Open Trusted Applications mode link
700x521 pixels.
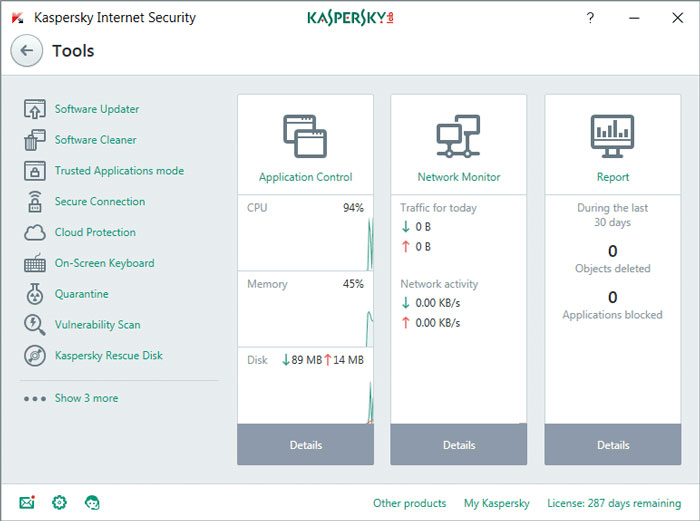[x=119, y=171]
